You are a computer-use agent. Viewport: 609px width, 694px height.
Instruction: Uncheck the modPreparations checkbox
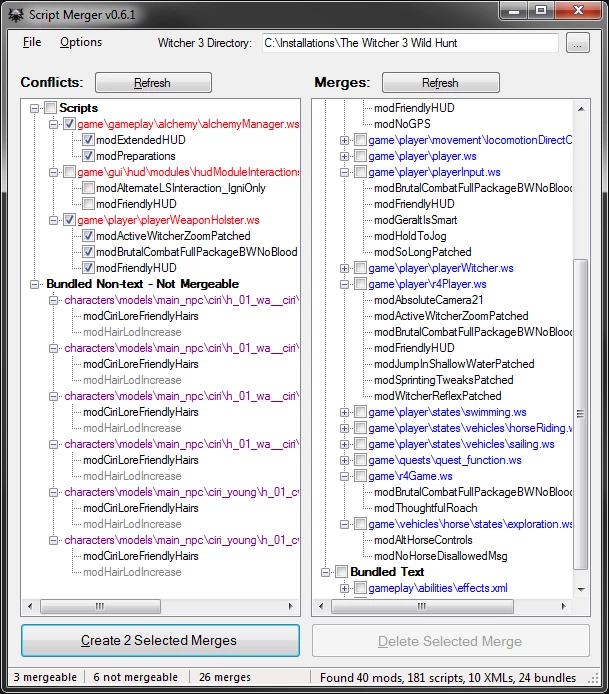click(x=88, y=156)
